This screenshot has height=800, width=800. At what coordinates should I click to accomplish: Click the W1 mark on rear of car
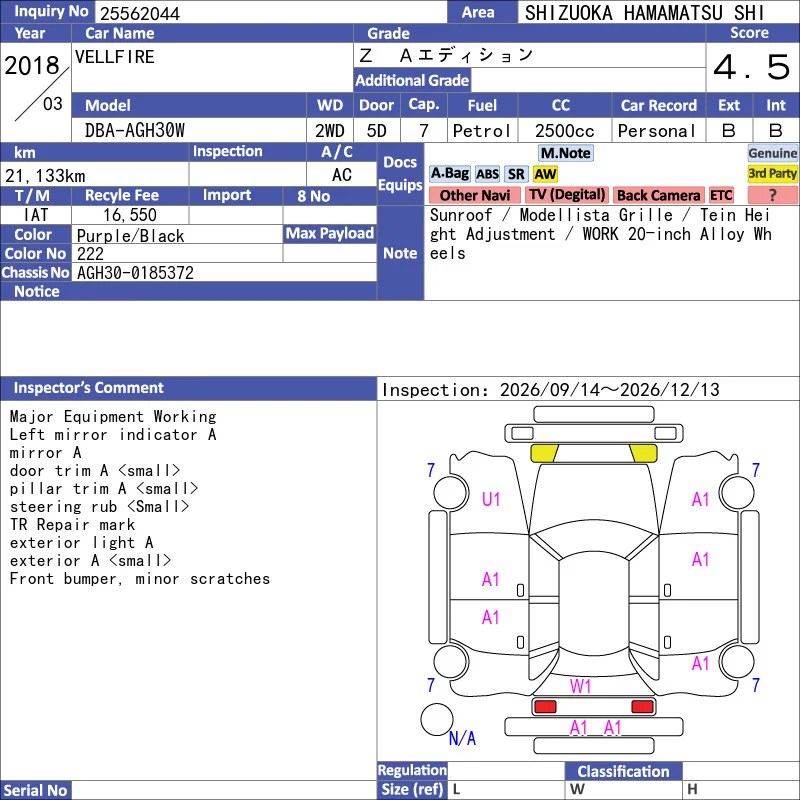click(580, 686)
